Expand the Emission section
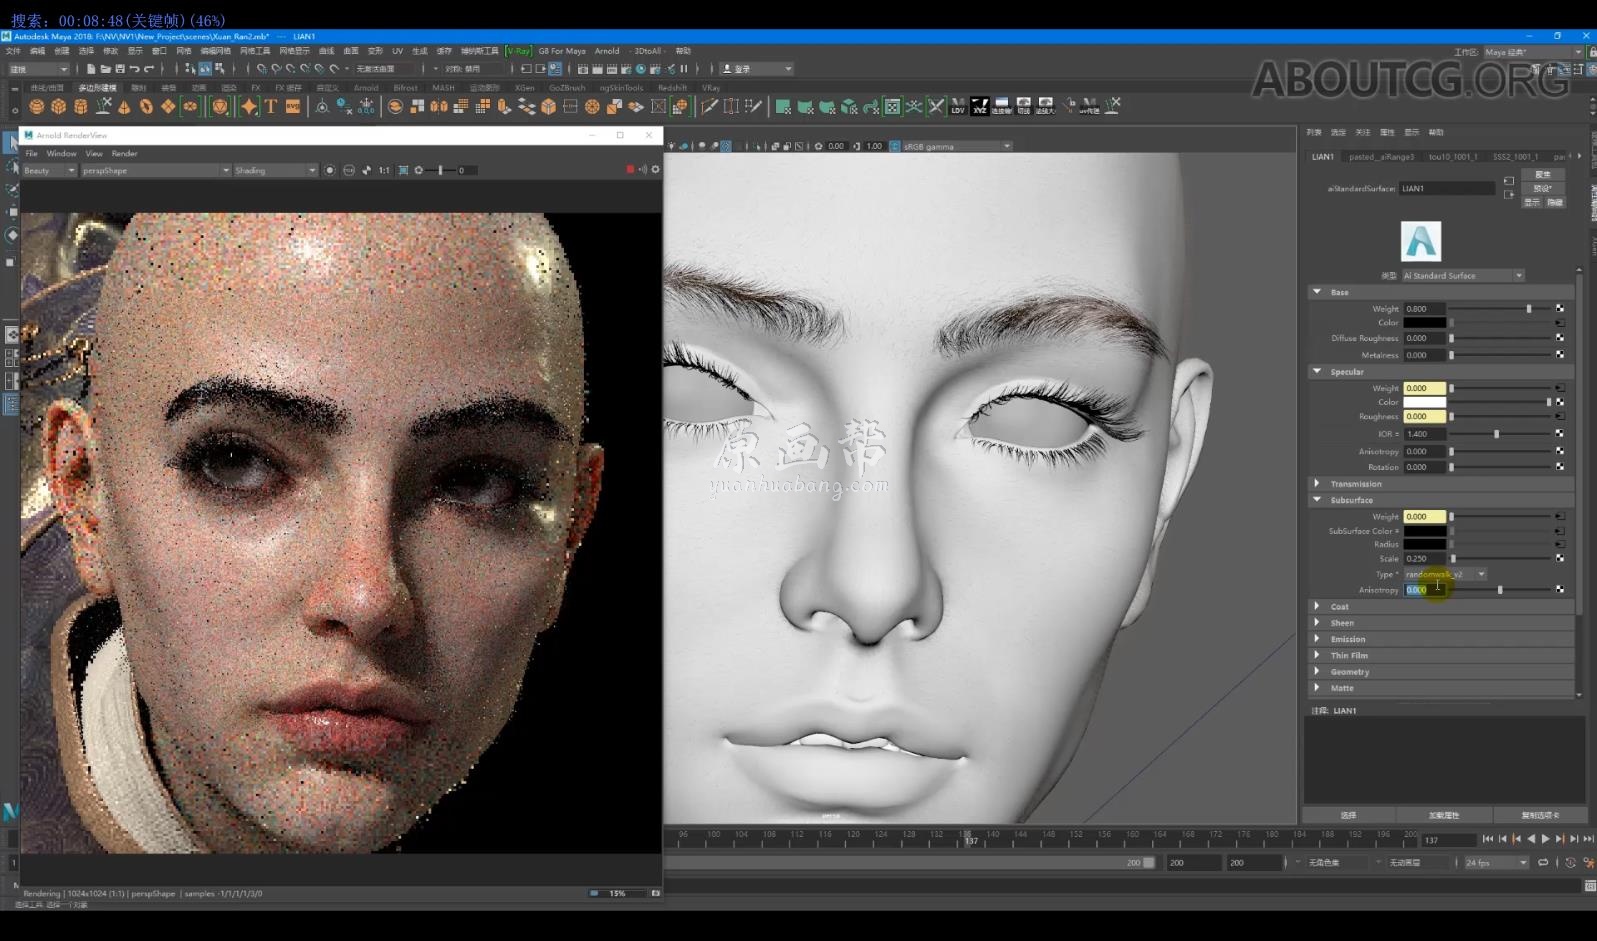Screen dimensions: 1597x941 pyautogui.click(x=1316, y=639)
